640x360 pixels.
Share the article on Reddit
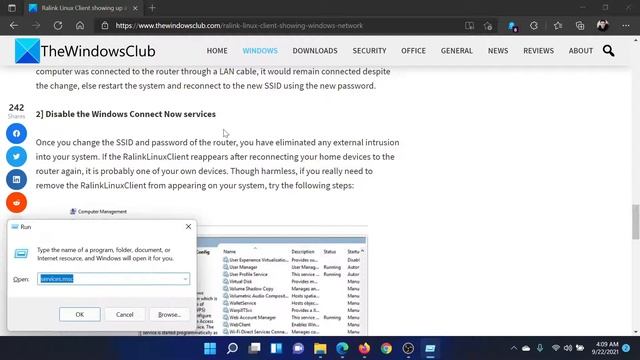(x=16, y=202)
